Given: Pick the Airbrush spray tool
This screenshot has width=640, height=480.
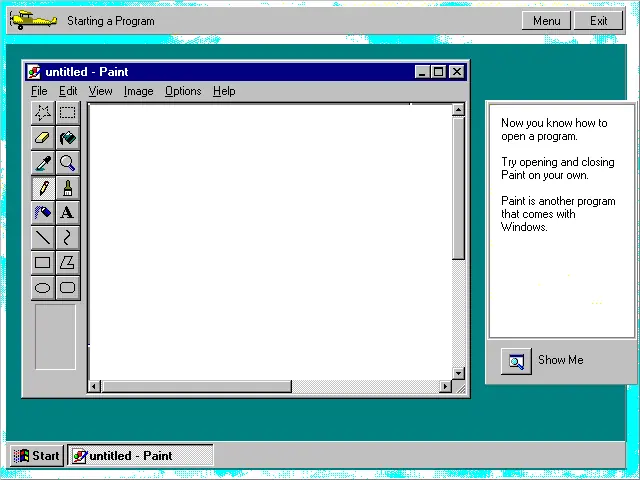Looking at the screenshot, I should [x=43, y=213].
